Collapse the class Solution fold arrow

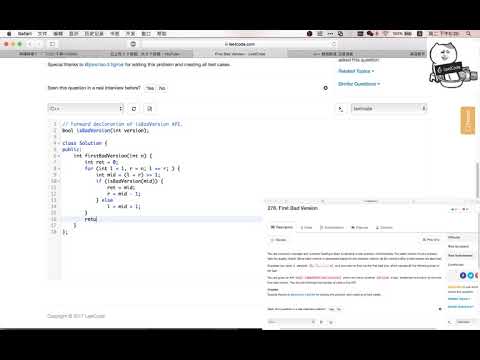pos(59,143)
